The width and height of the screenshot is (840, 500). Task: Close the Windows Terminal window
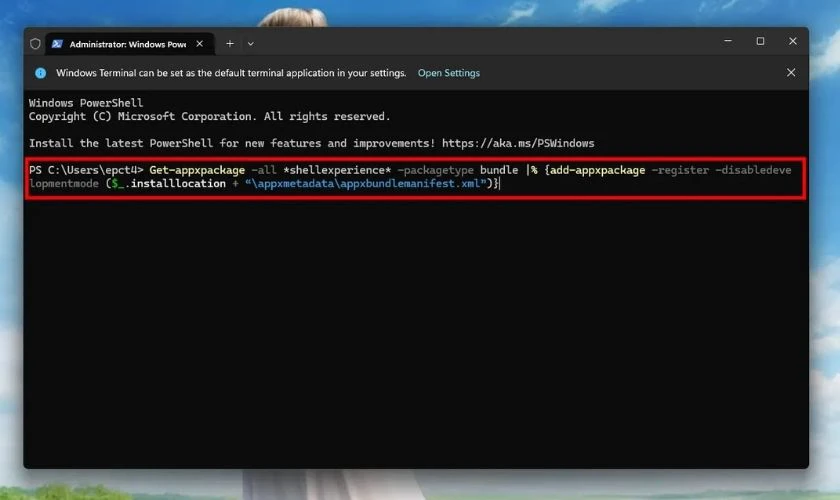click(x=793, y=41)
